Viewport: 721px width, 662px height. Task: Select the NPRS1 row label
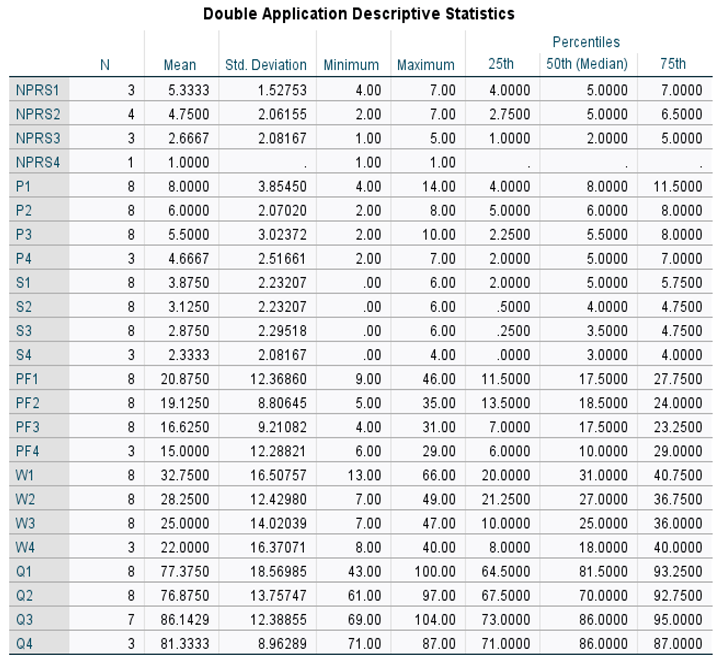click(x=39, y=90)
